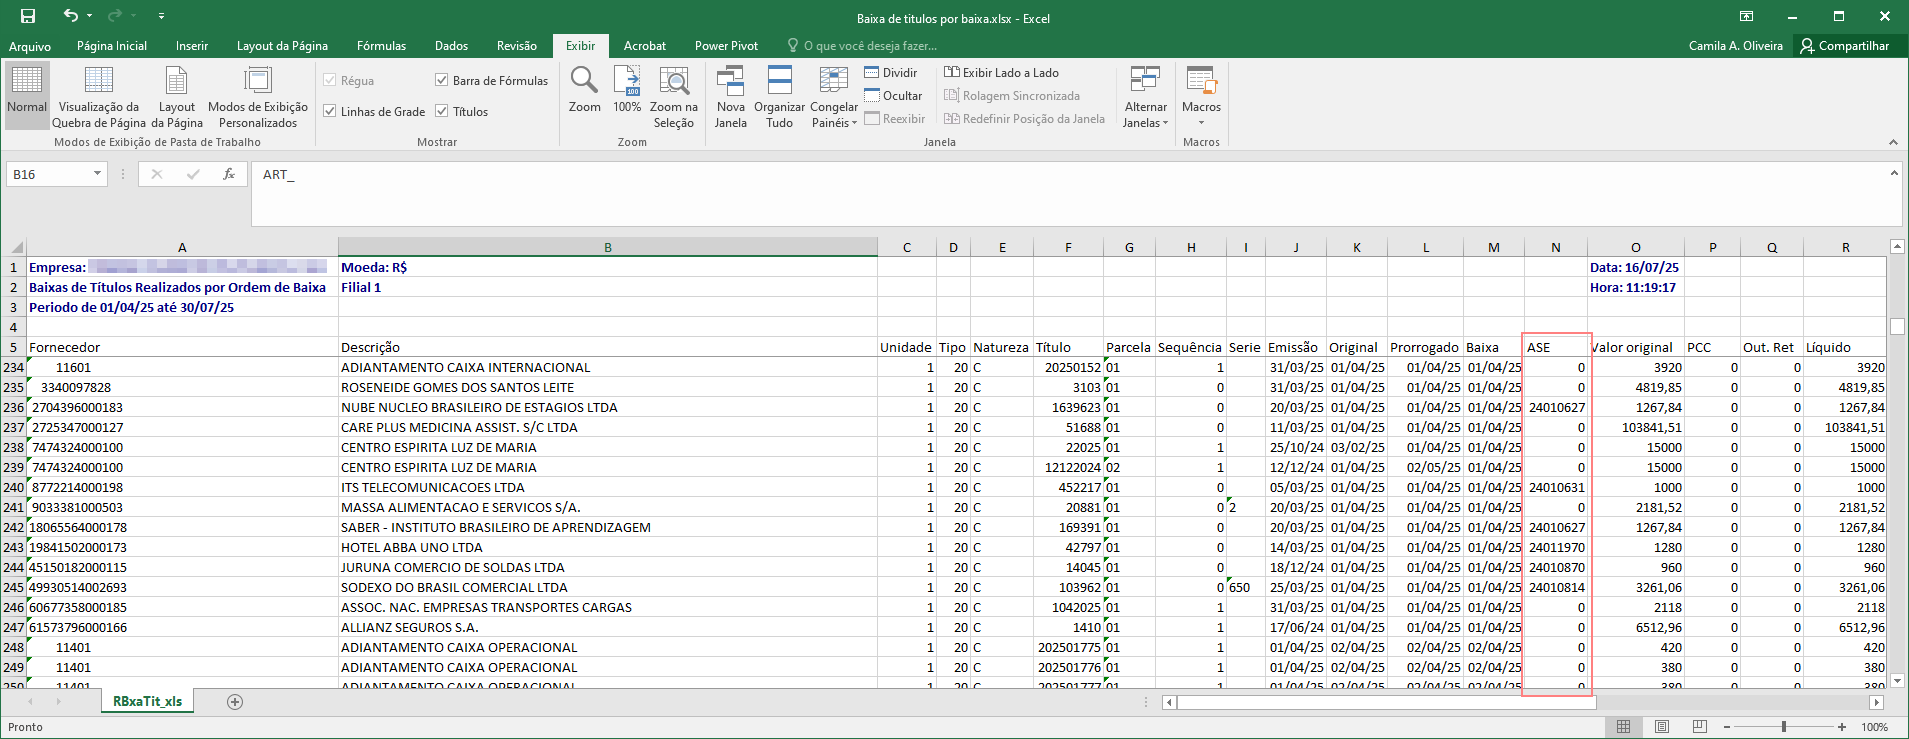Expand the Name Box dropdown arrow

tap(97, 174)
